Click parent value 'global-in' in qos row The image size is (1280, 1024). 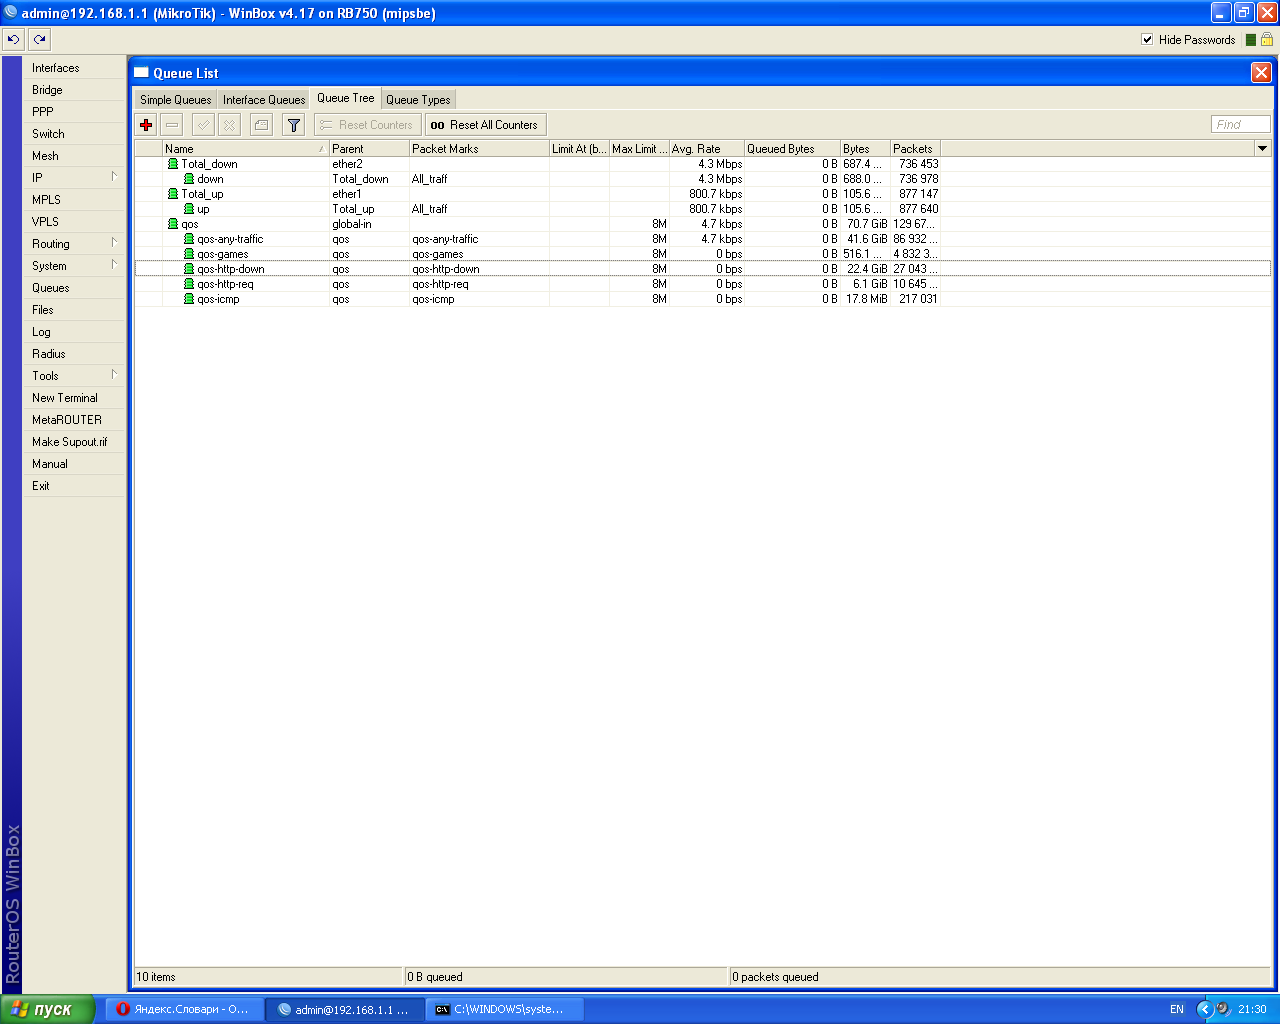click(x=352, y=224)
